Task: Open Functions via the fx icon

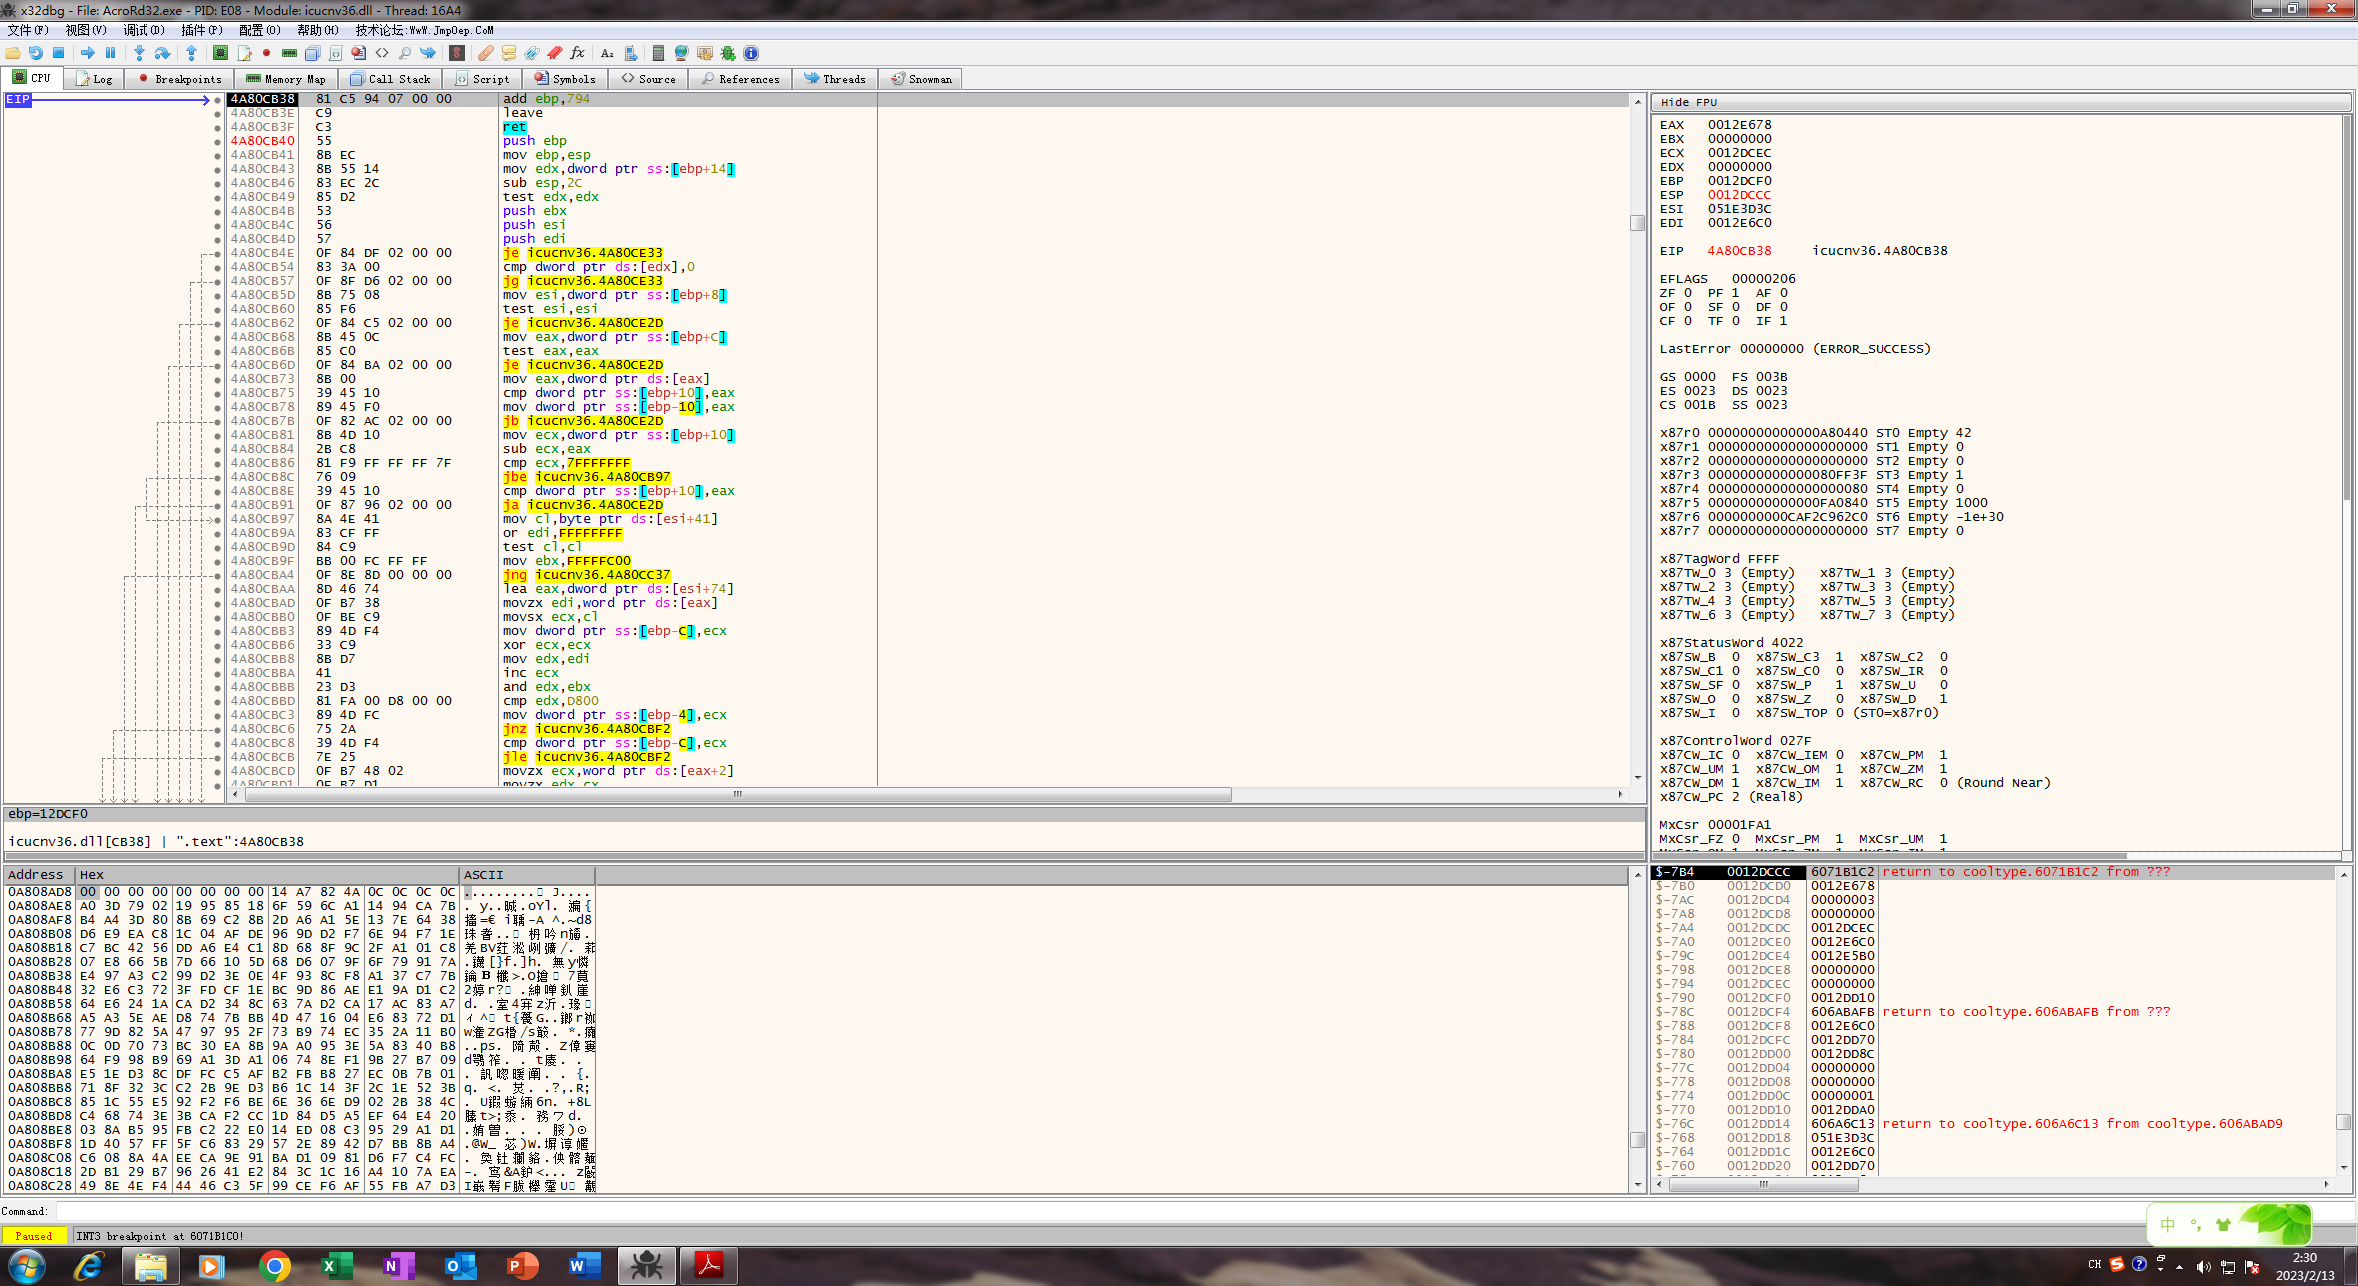Action: click(578, 53)
